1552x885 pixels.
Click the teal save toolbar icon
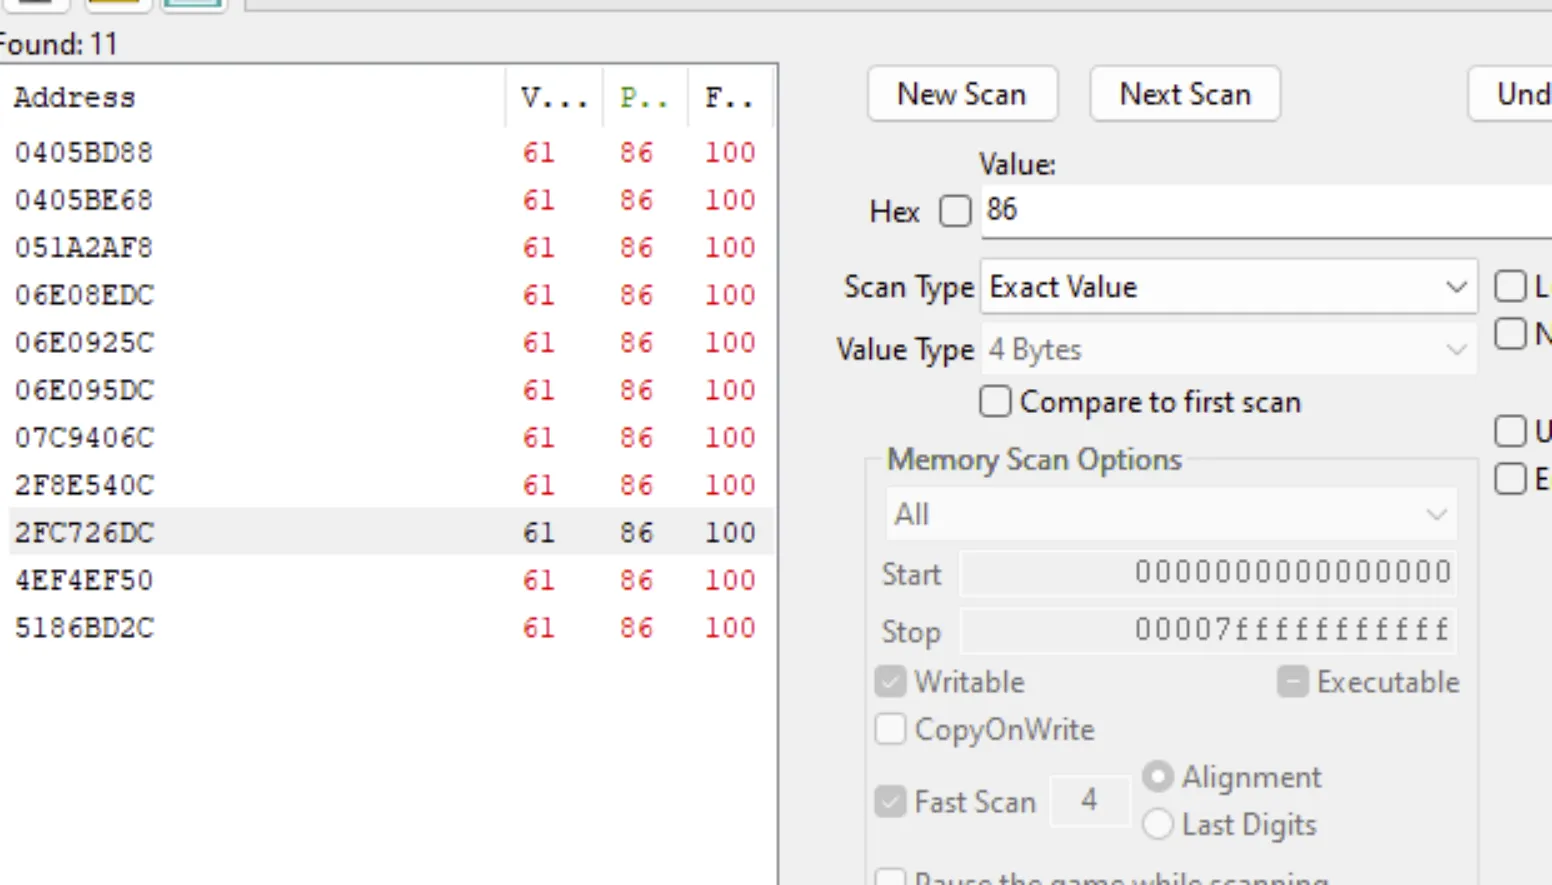(192, 4)
